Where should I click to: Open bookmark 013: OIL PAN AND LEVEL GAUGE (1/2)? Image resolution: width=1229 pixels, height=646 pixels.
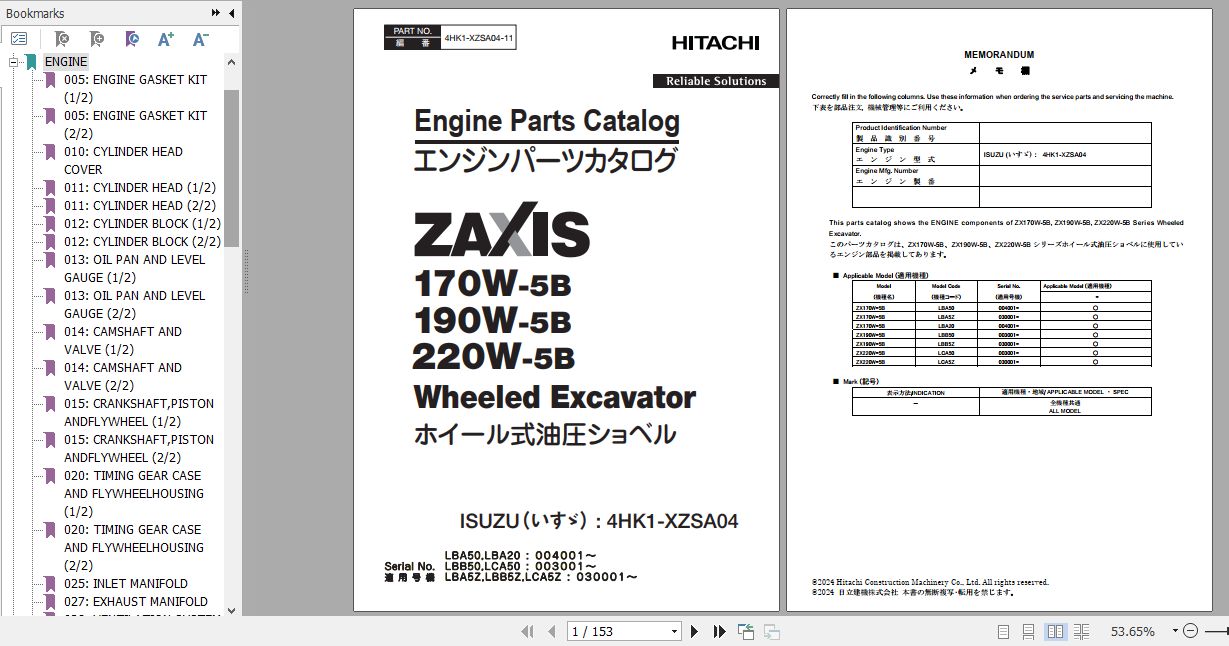pyautogui.click(x=135, y=269)
